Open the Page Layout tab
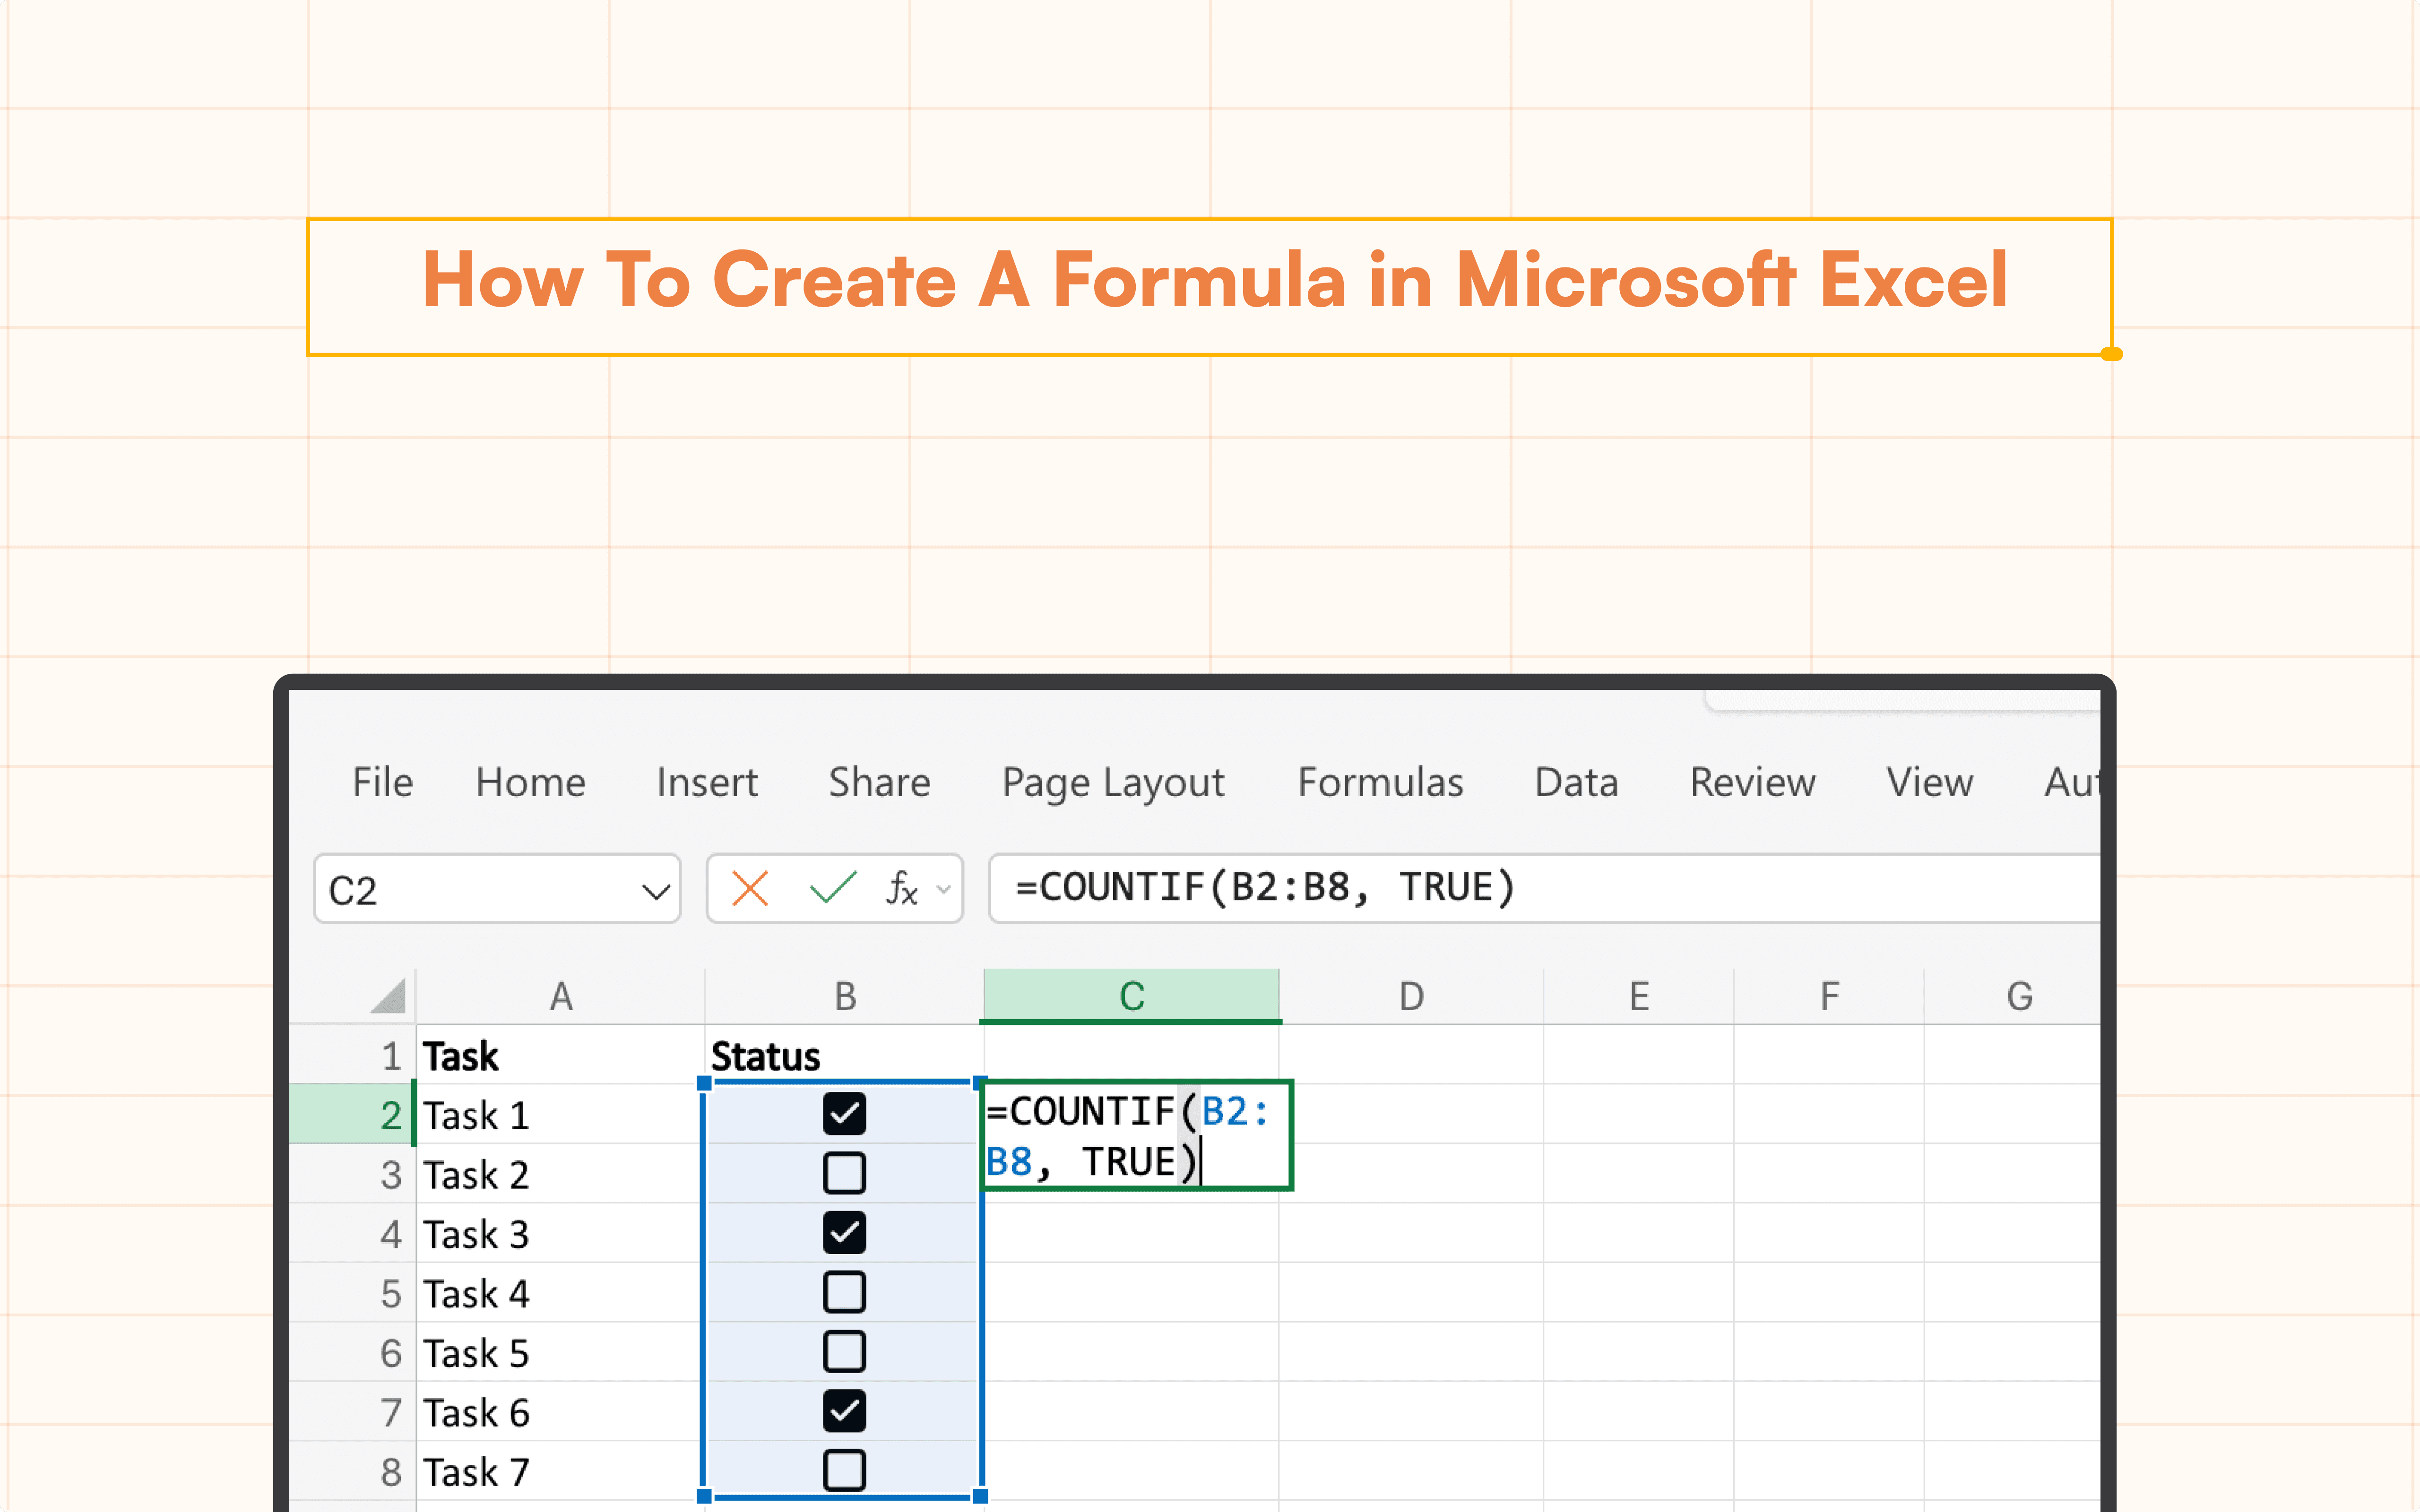This screenshot has height=1512, width=2420. pyautogui.click(x=1113, y=784)
